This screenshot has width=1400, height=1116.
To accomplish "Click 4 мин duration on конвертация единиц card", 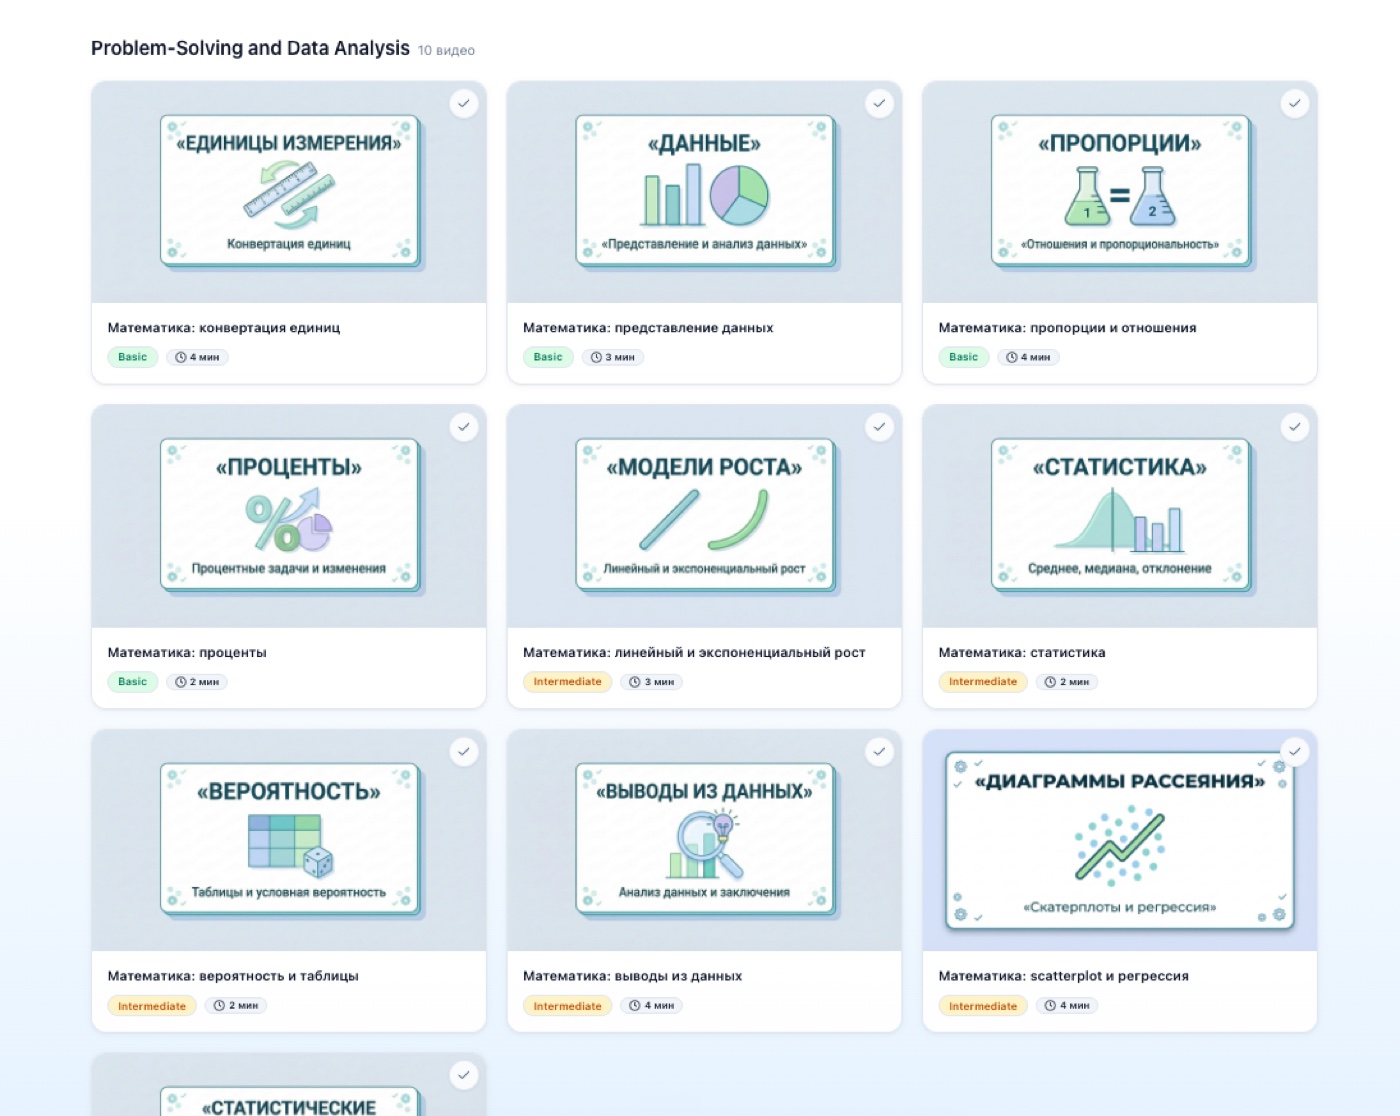I will pos(197,357).
